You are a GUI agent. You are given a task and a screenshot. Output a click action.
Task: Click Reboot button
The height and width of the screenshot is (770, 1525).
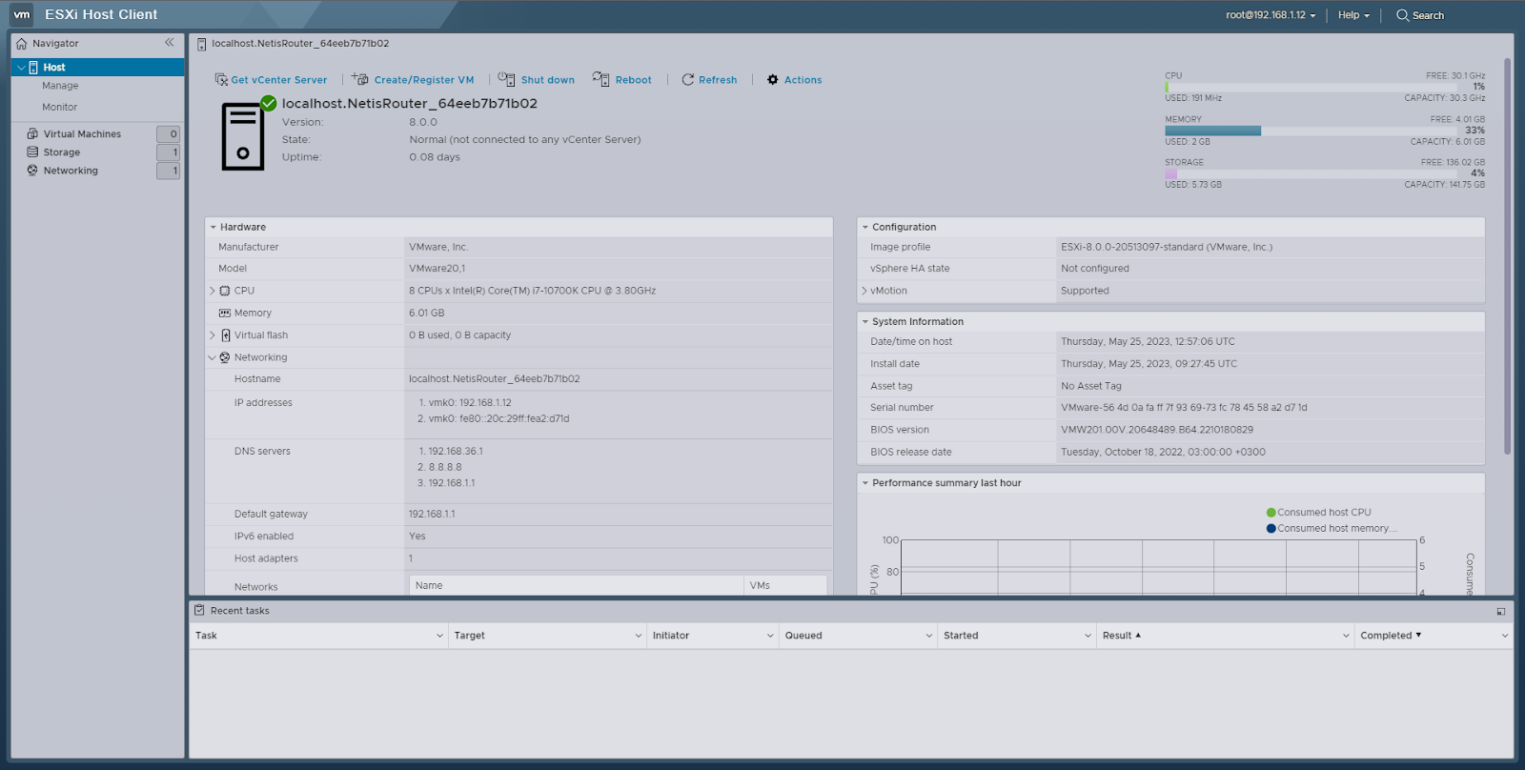(622, 80)
